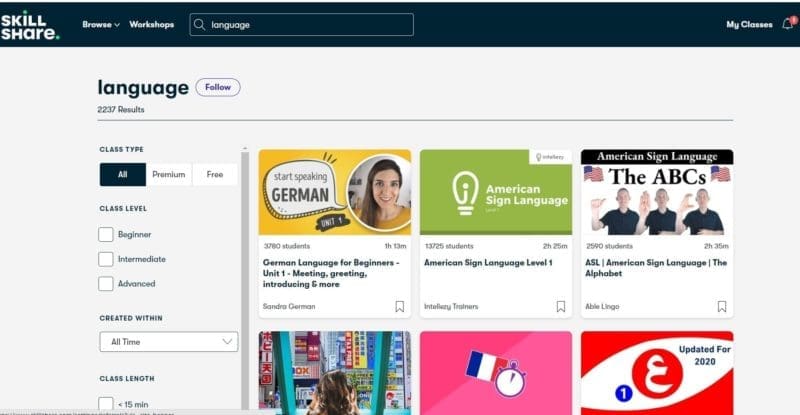Image resolution: width=800 pixels, height=415 pixels.
Task: Check the Beginner class level box
Action: 106,234
